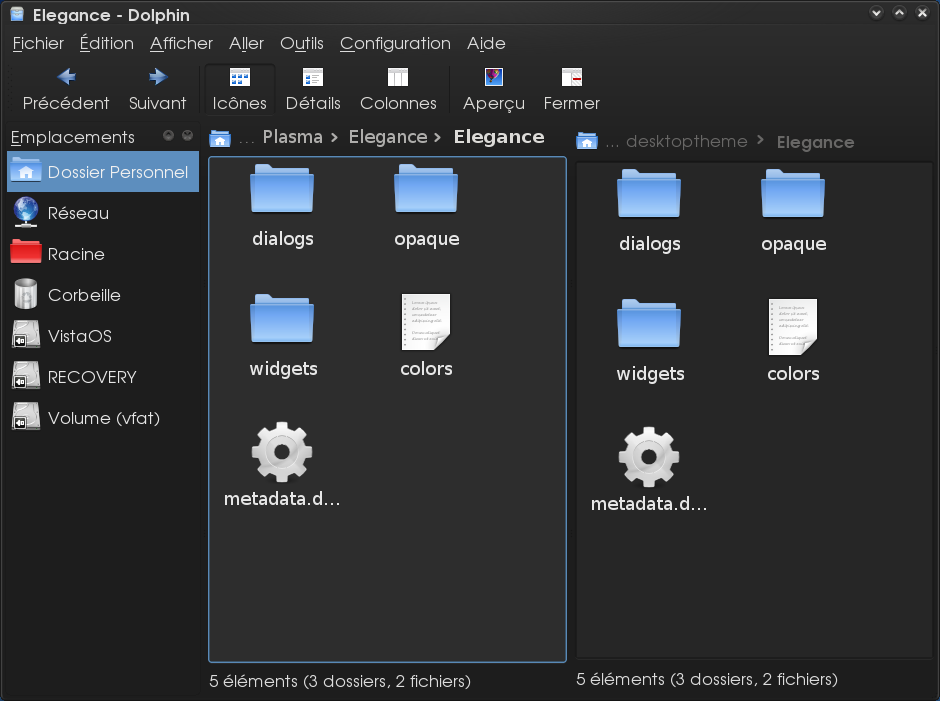Viewport: 940px width, 701px height.
Task: Toggle the Aperçu preview option
Action: tap(494, 89)
